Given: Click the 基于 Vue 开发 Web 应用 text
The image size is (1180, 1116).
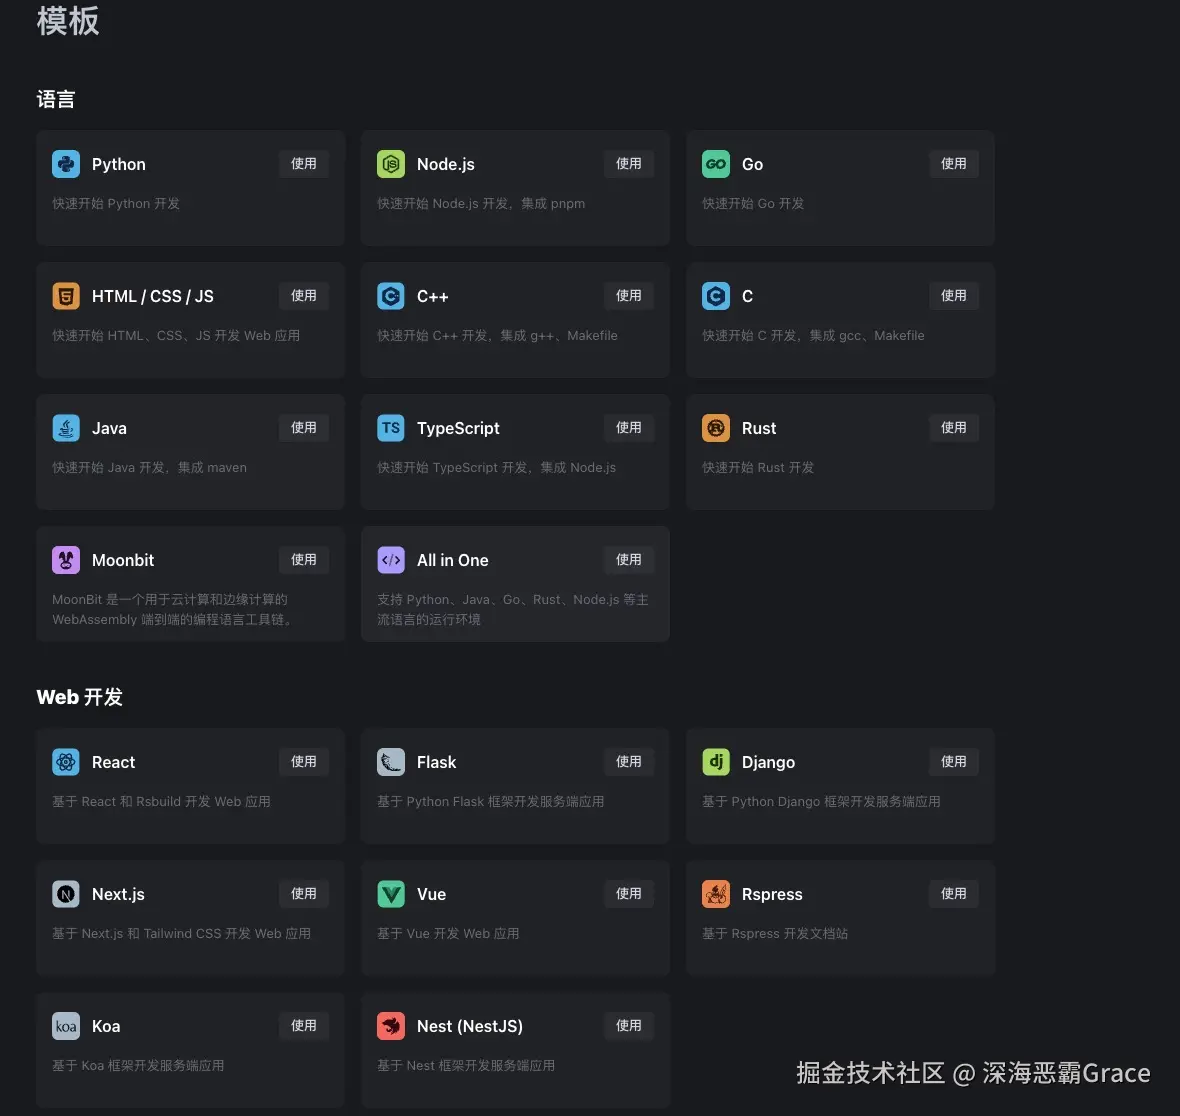Looking at the screenshot, I should coord(448,933).
